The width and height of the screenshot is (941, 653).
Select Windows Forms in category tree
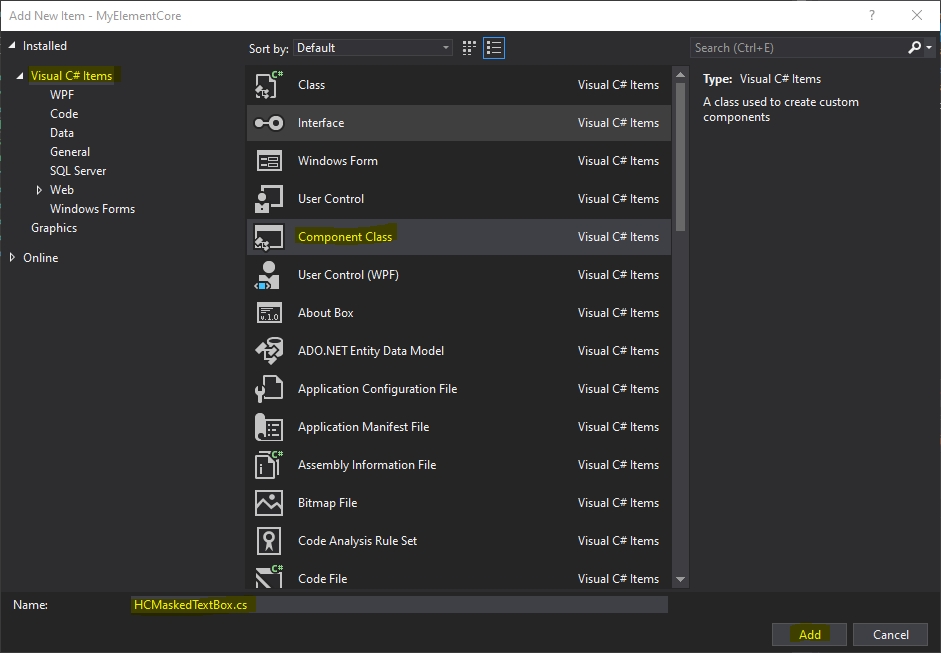(92, 209)
